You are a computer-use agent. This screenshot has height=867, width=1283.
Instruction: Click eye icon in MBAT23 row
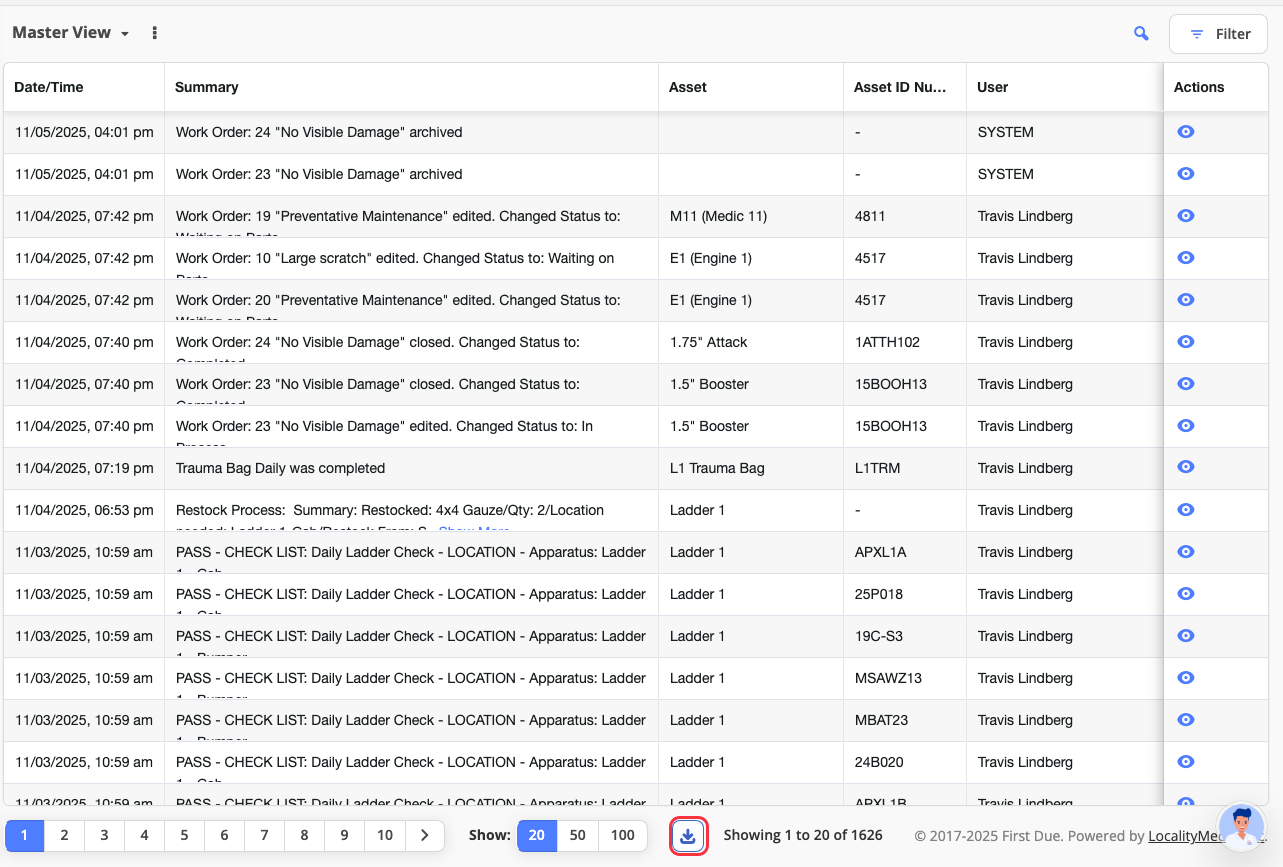1186,720
